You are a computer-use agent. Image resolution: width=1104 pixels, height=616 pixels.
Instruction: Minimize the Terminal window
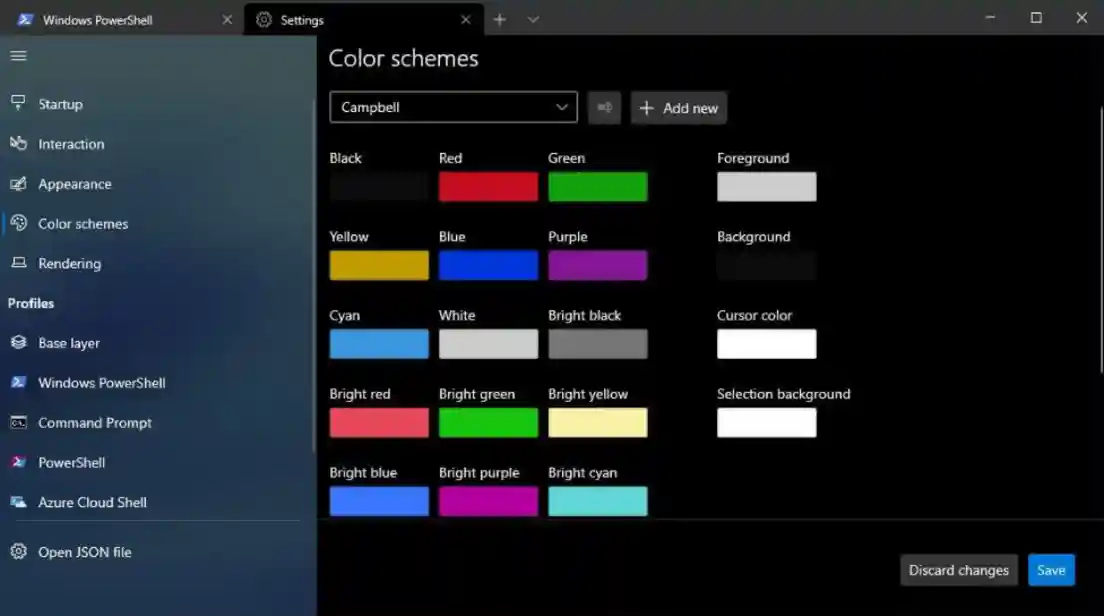point(991,18)
